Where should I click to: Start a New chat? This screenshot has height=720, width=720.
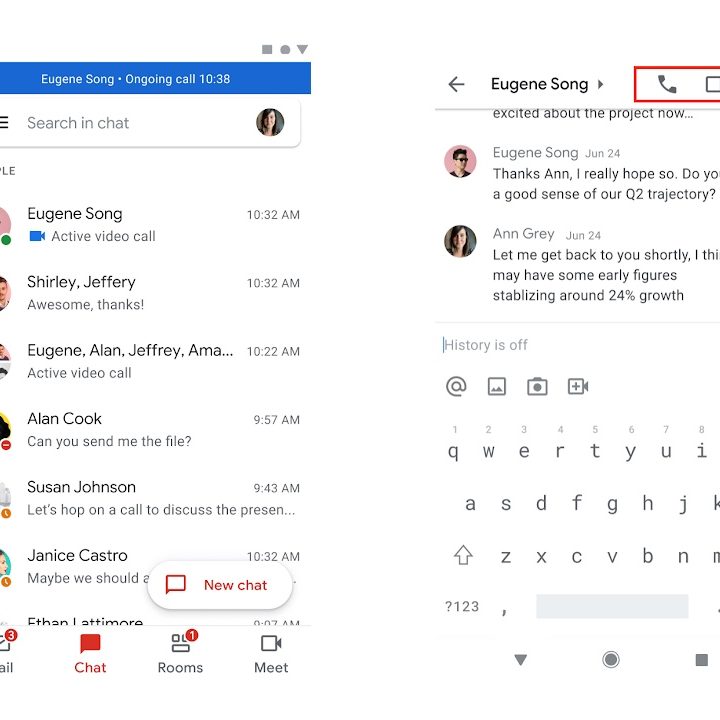point(220,585)
